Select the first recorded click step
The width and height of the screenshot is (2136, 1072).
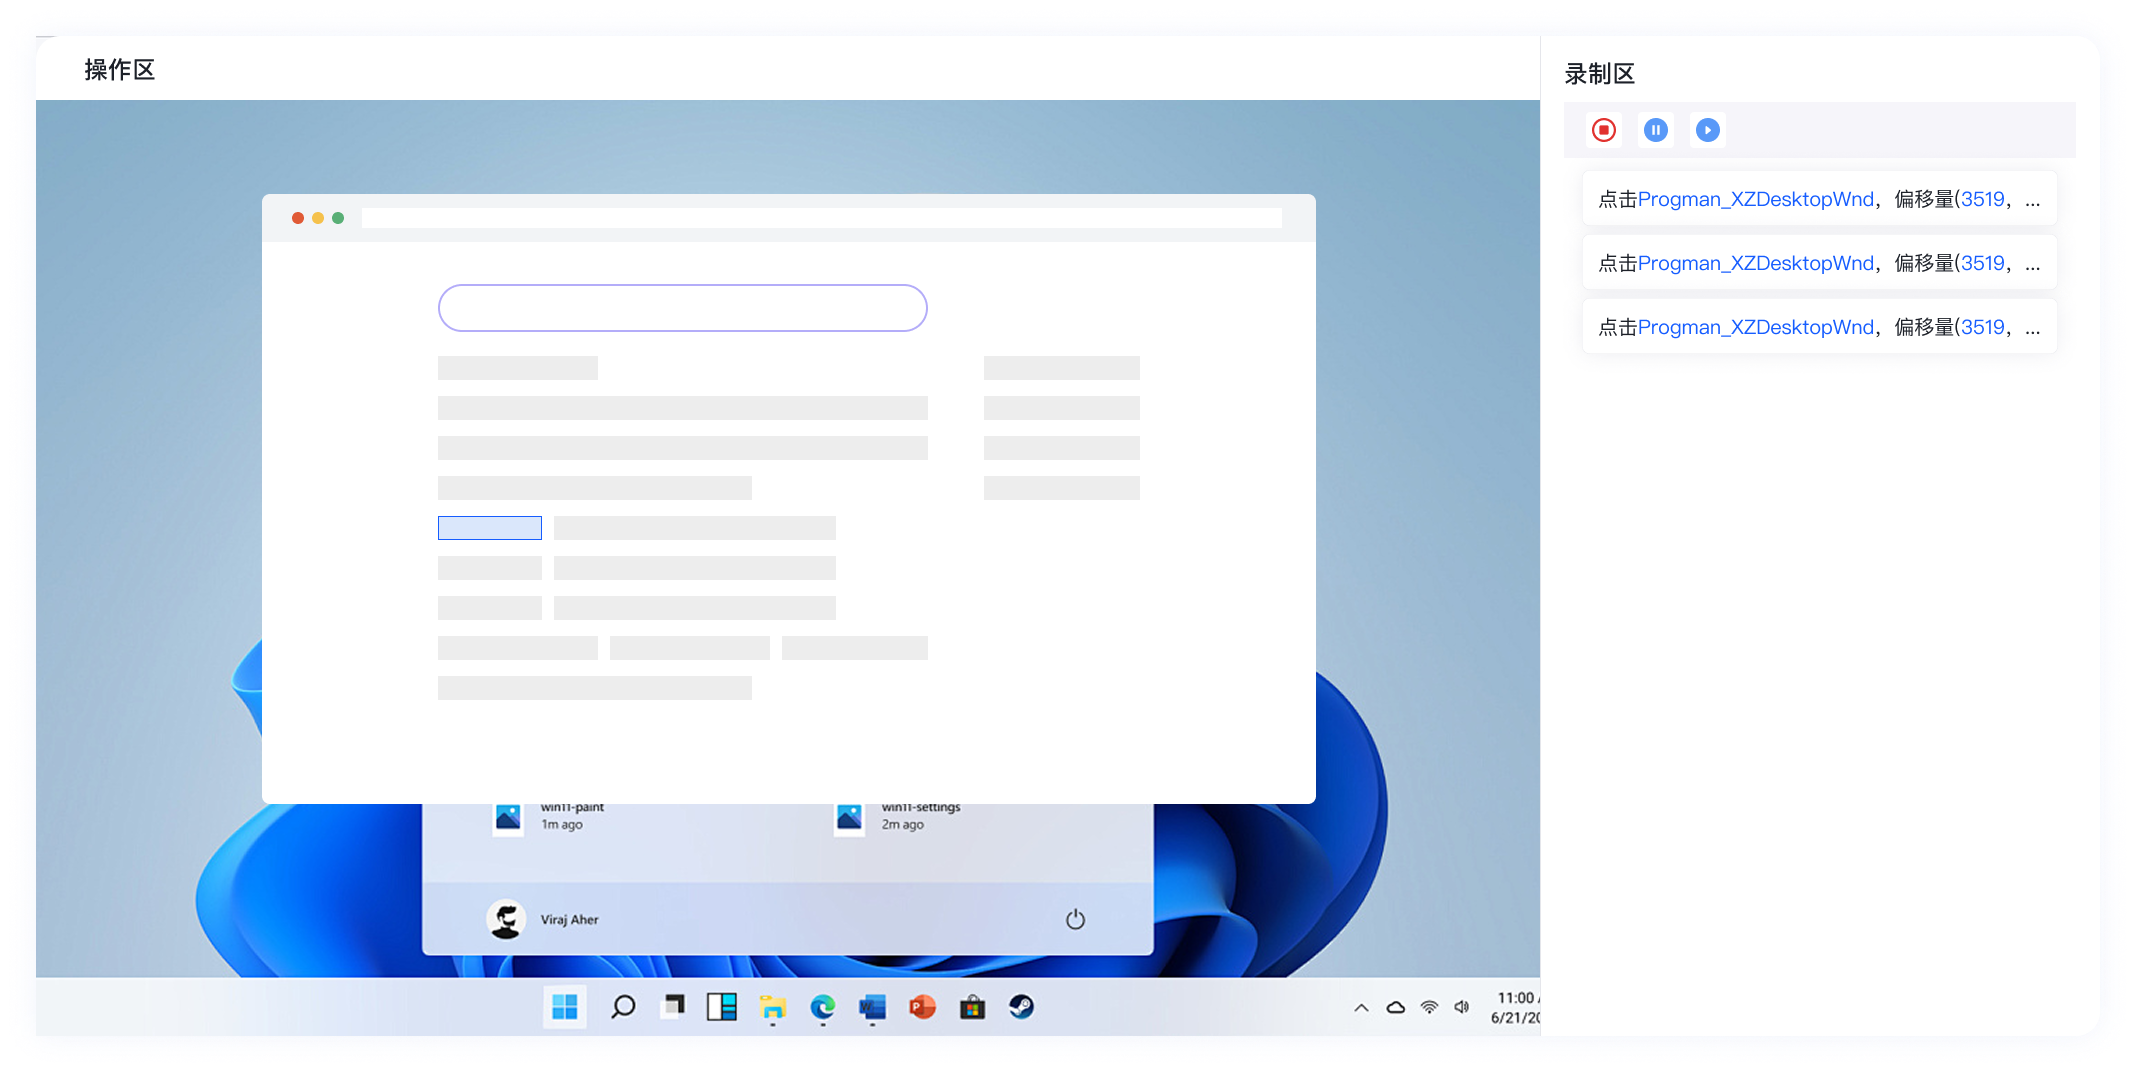tap(1818, 199)
